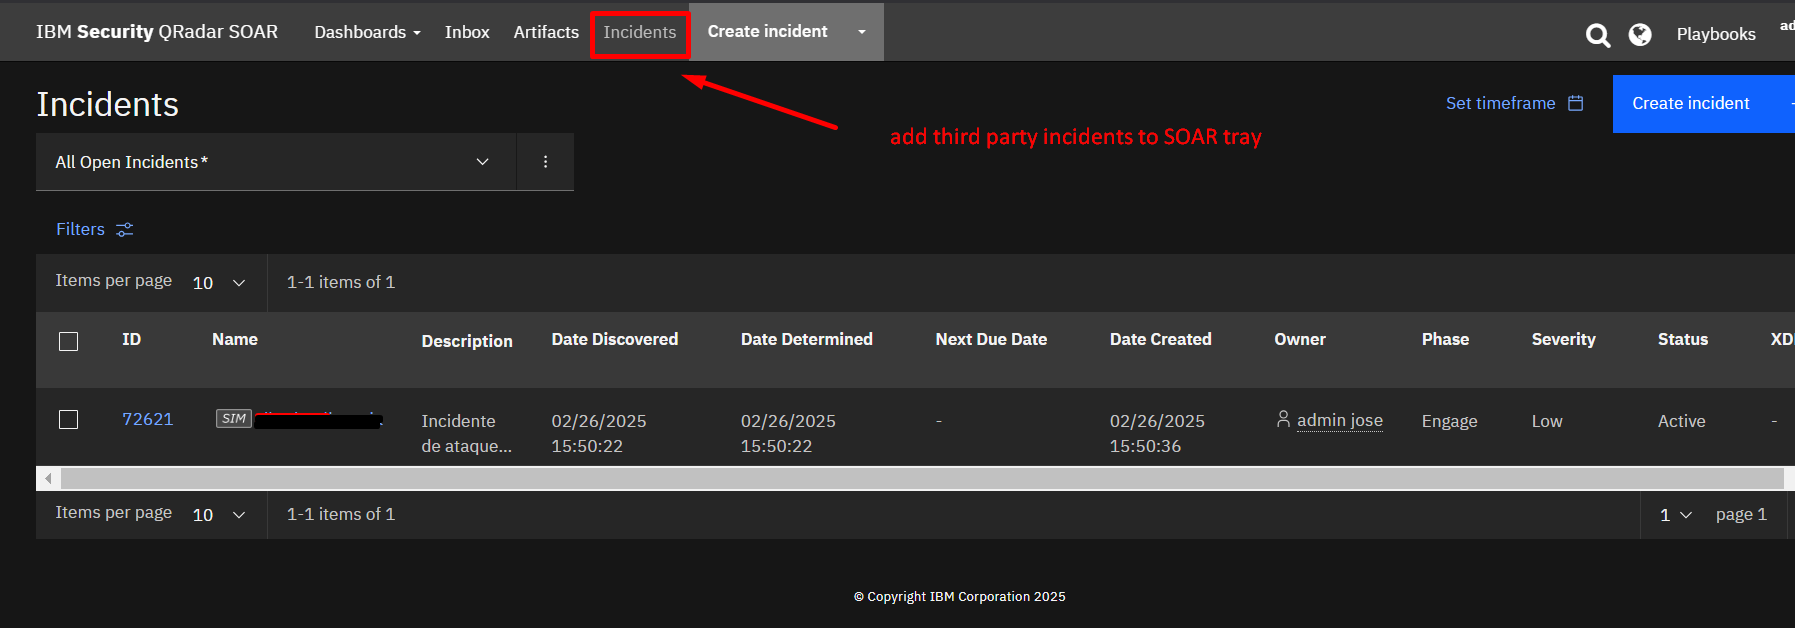Sort by the Status column header
The width and height of the screenshot is (1795, 628).
point(1683,340)
